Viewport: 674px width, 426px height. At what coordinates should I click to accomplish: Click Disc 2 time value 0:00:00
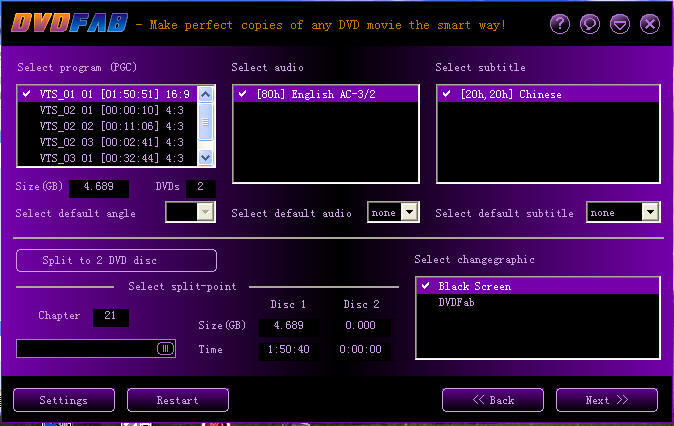(360, 350)
